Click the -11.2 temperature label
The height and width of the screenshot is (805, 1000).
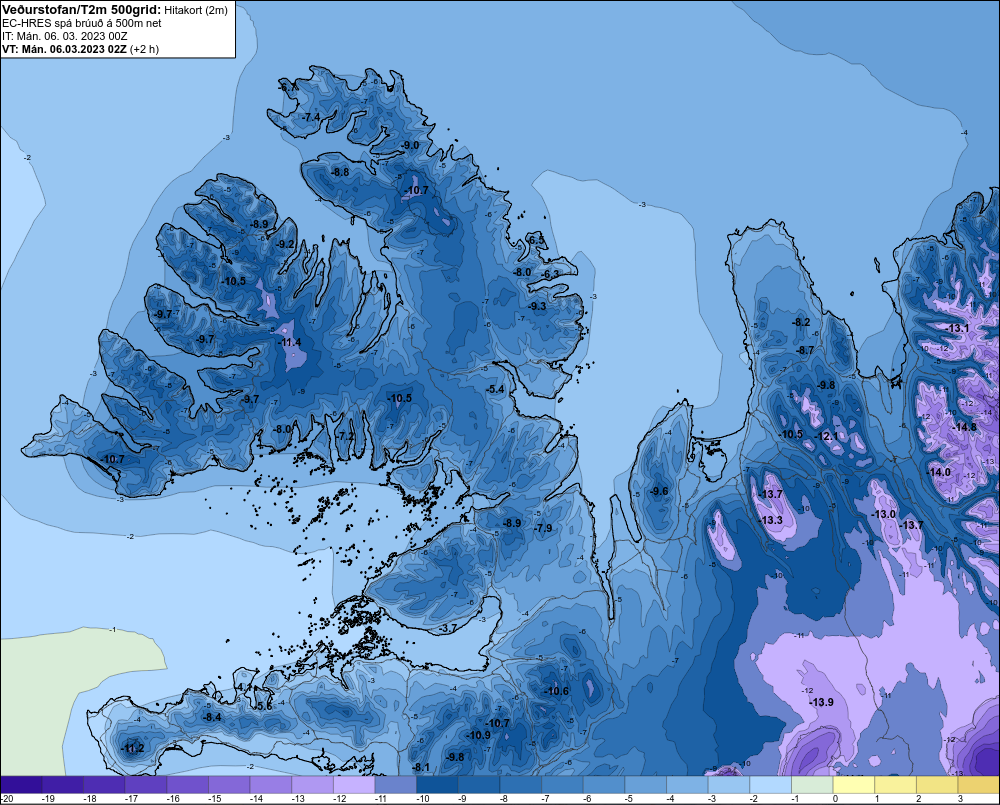click(133, 749)
